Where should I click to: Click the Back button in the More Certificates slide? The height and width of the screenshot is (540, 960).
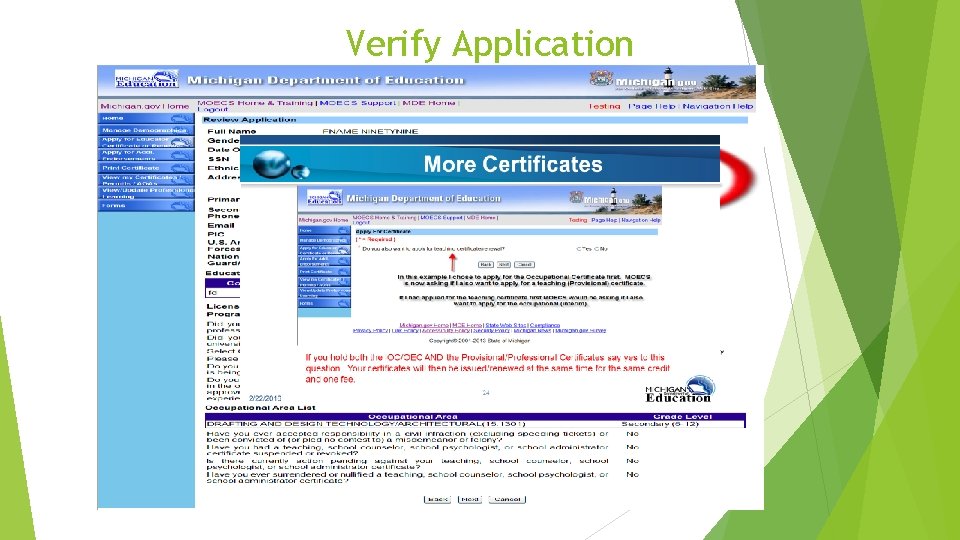coord(486,264)
